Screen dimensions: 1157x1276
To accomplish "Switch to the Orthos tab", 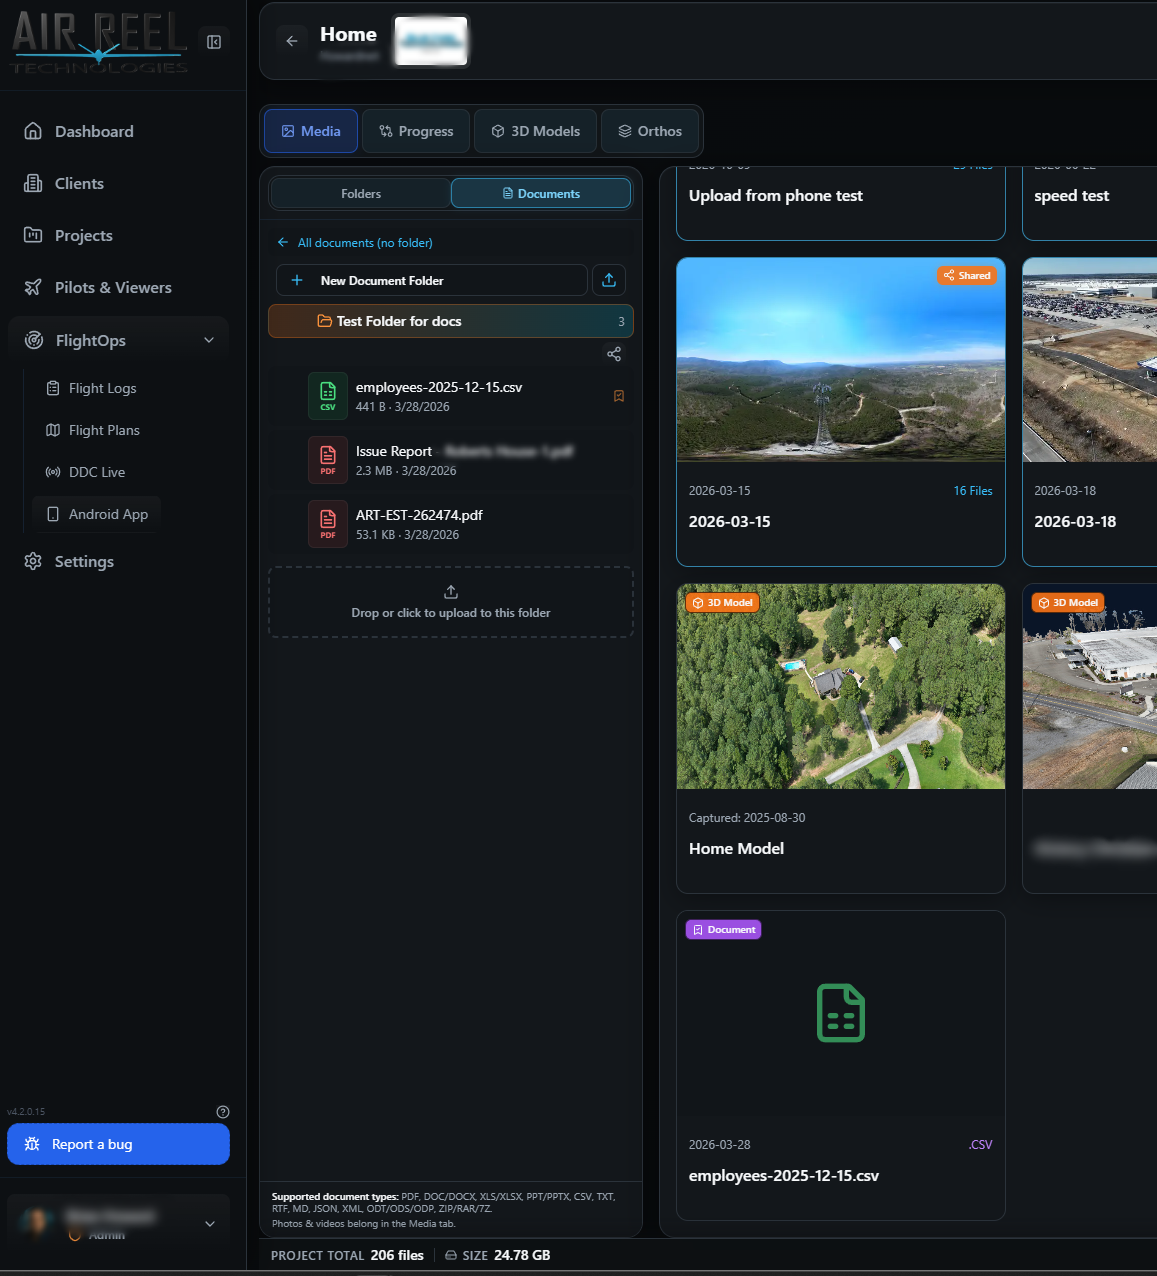I will 650,131.
